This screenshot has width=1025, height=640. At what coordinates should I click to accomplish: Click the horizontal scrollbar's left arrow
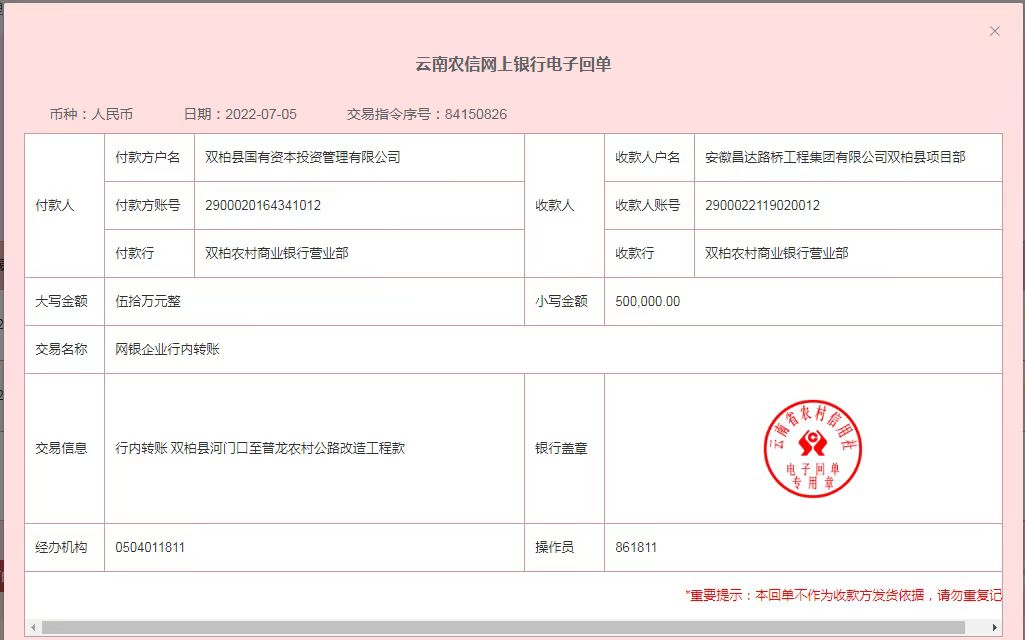click(x=32, y=627)
